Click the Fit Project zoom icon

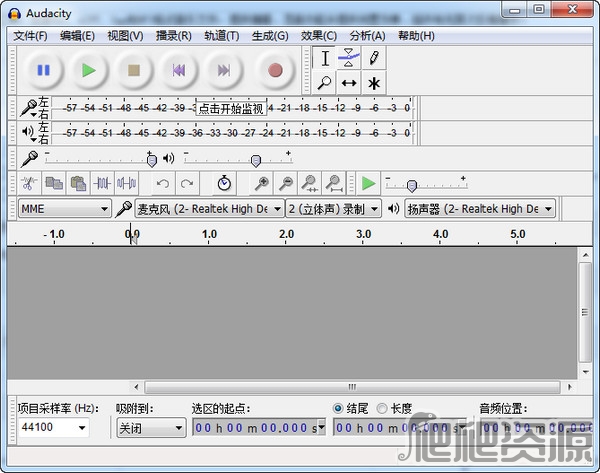point(334,184)
